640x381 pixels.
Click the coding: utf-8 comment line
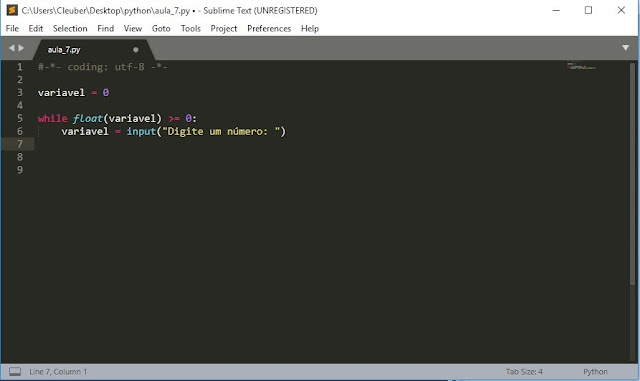[x=102, y=67]
